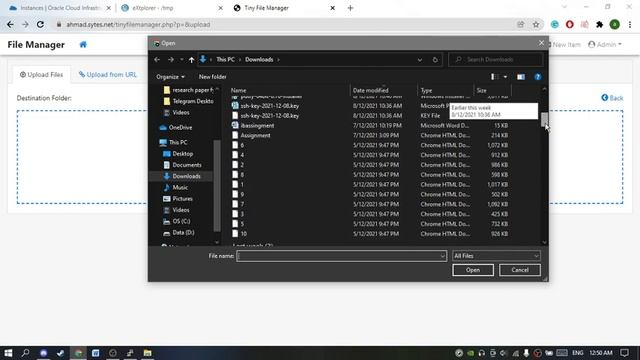The image size is (640, 360).
Task: Select research paper folder in sidebar
Action: (188, 90)
